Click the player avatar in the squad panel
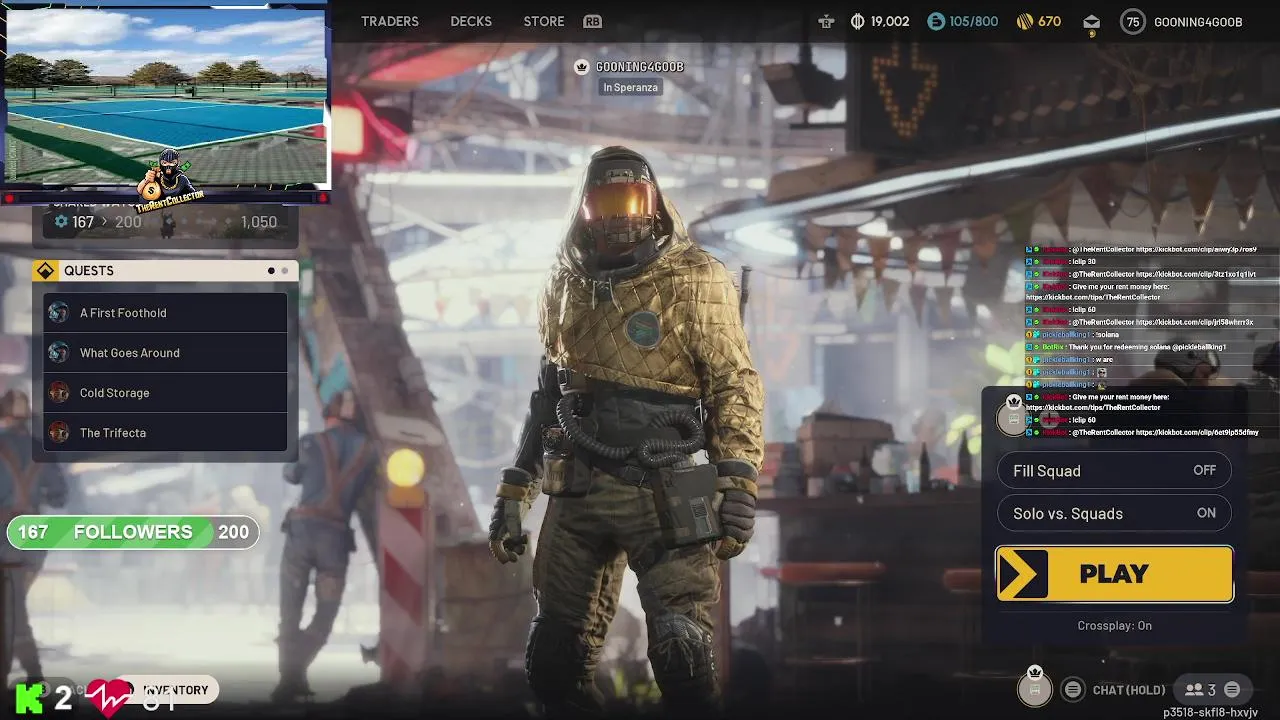Image resolution: width=1280 pixels, height=720 pixels. 1013,418
